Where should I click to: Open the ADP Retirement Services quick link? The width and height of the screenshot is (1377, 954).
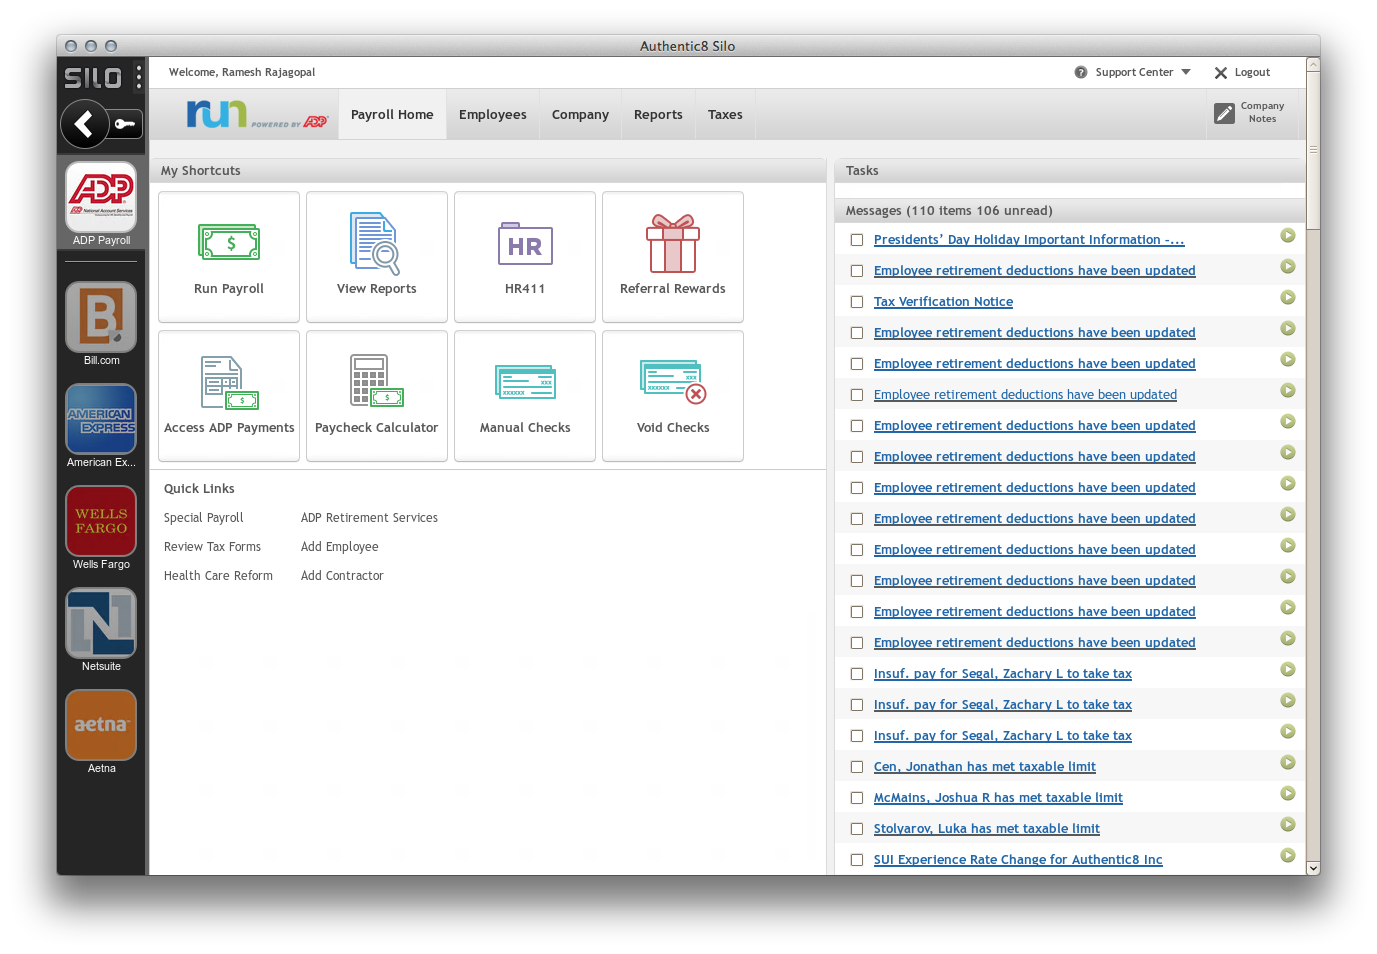click(369, 518)
